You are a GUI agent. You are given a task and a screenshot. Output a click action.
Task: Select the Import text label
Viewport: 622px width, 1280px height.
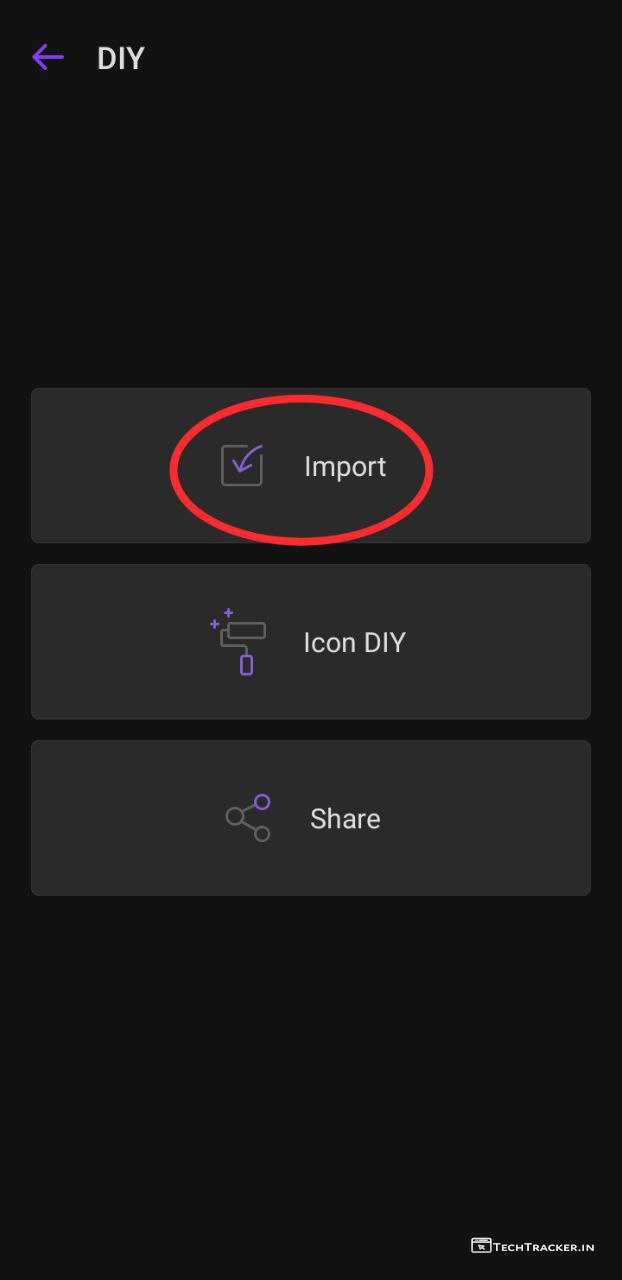345,467
